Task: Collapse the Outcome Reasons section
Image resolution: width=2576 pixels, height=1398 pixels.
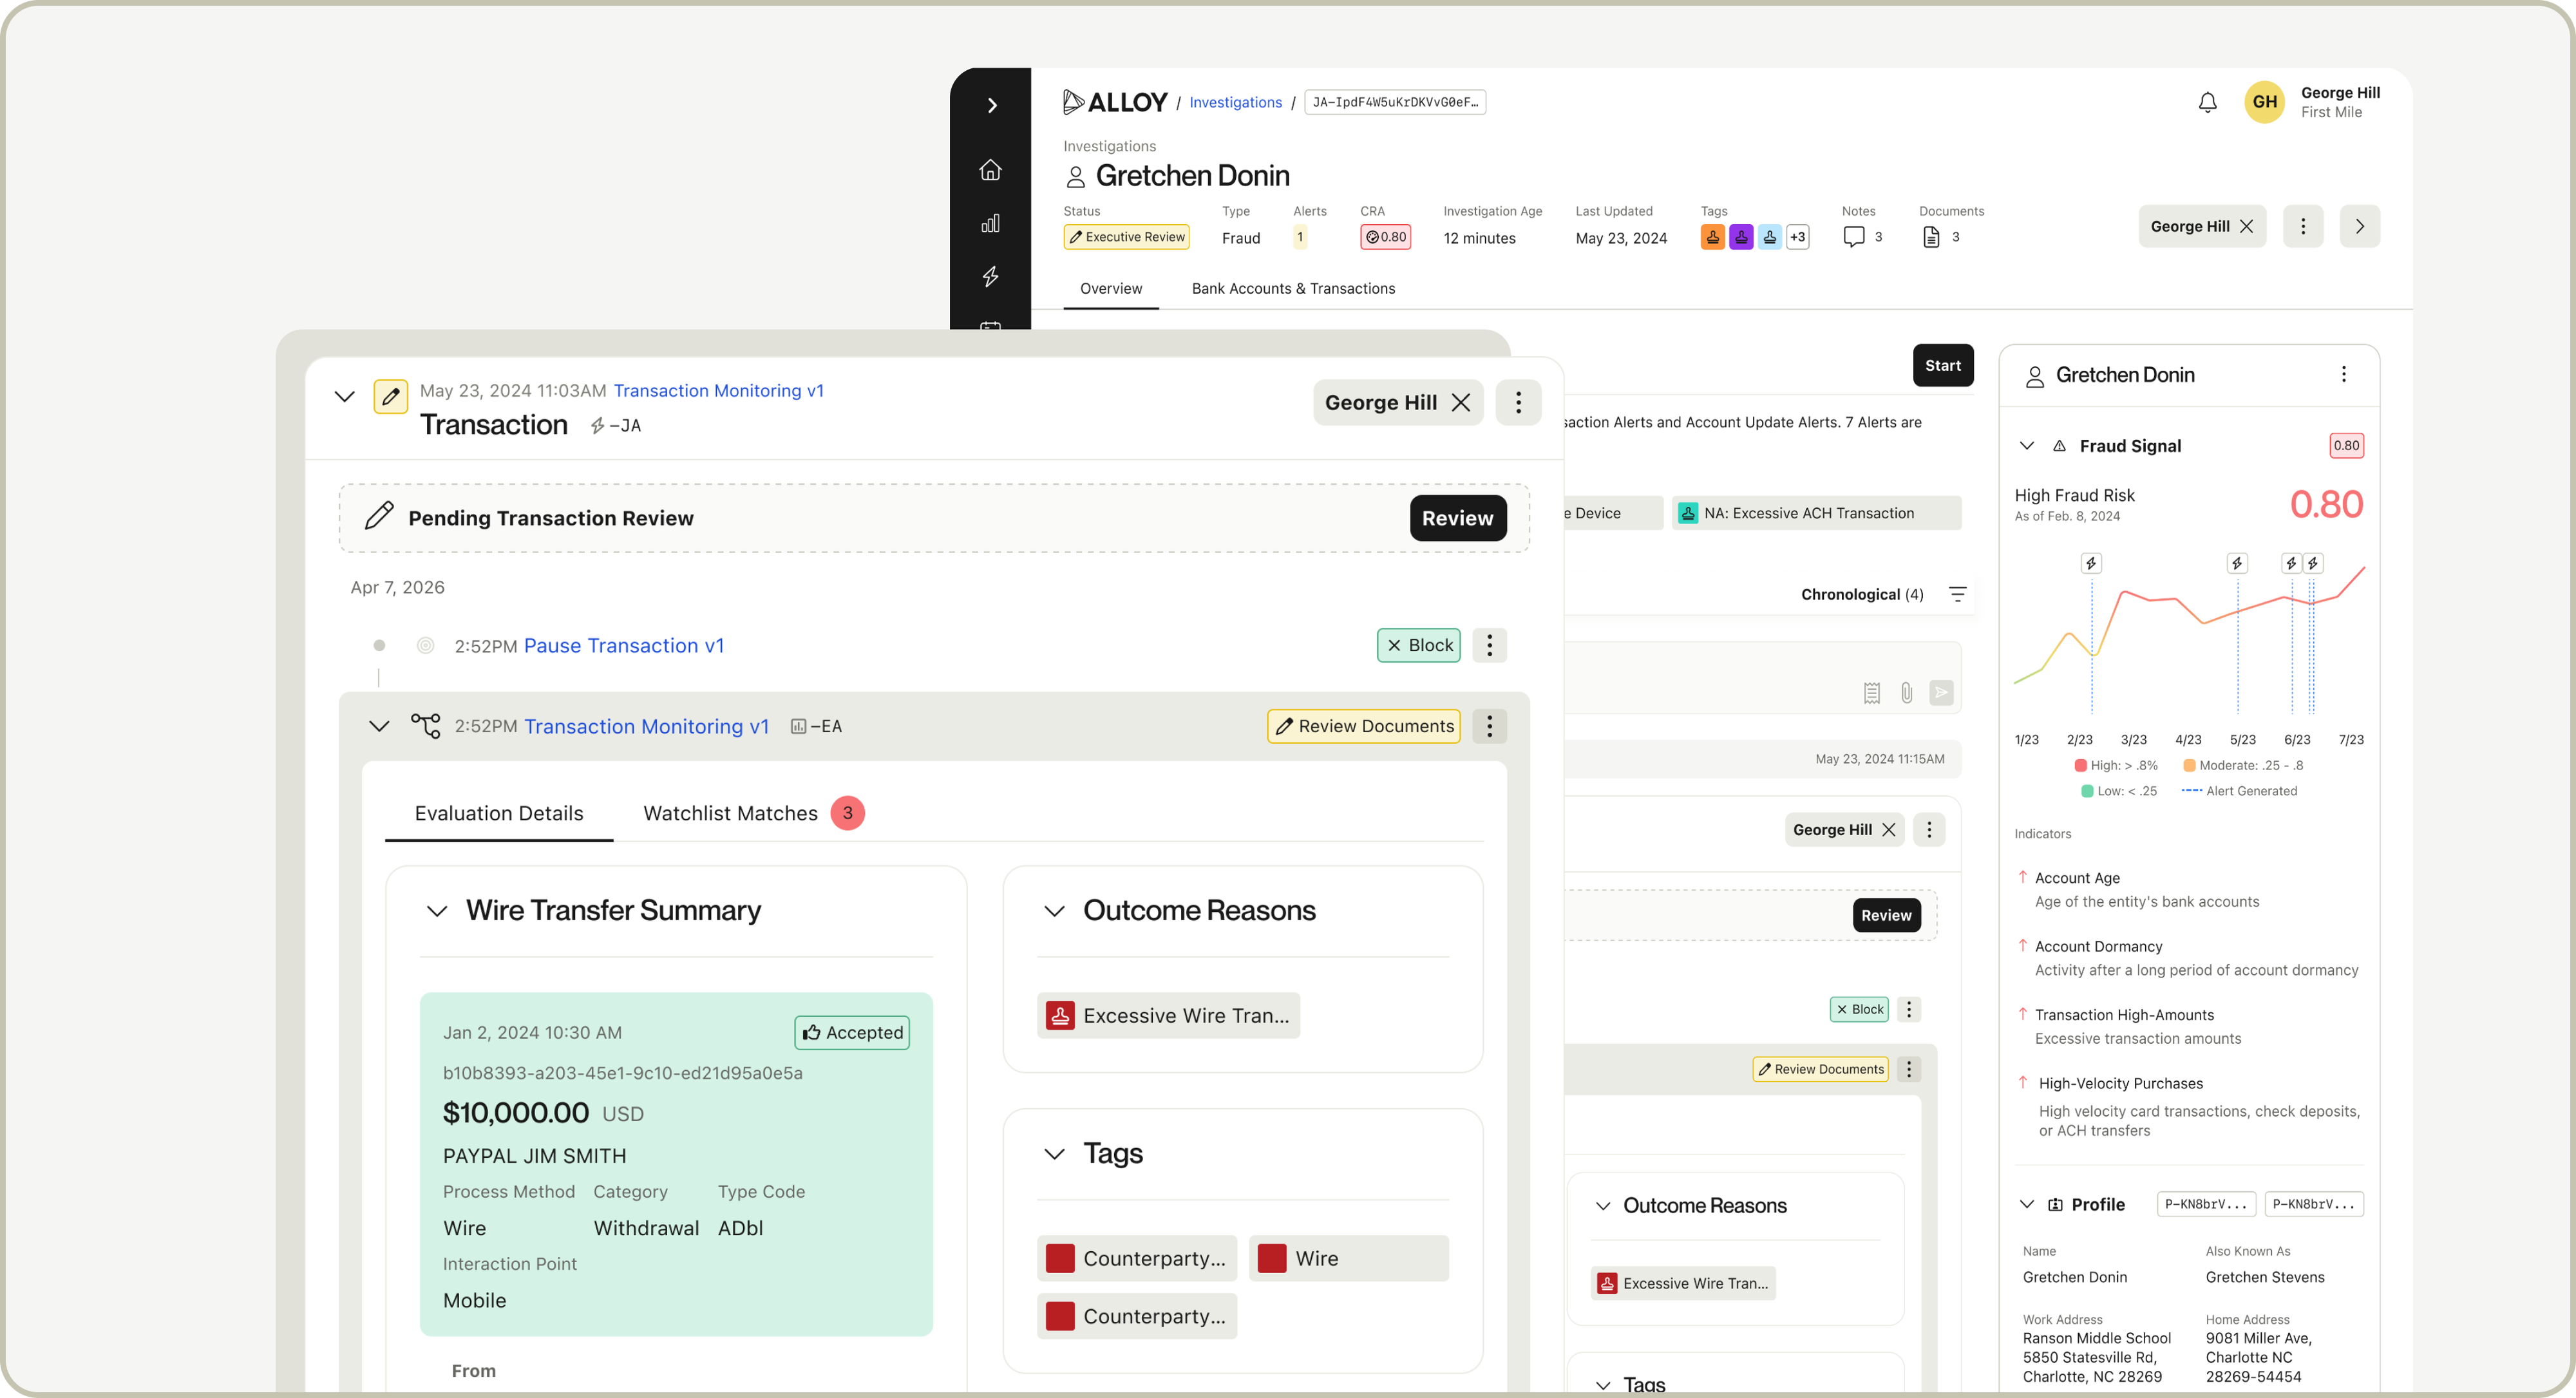Action: (1054, 911)
